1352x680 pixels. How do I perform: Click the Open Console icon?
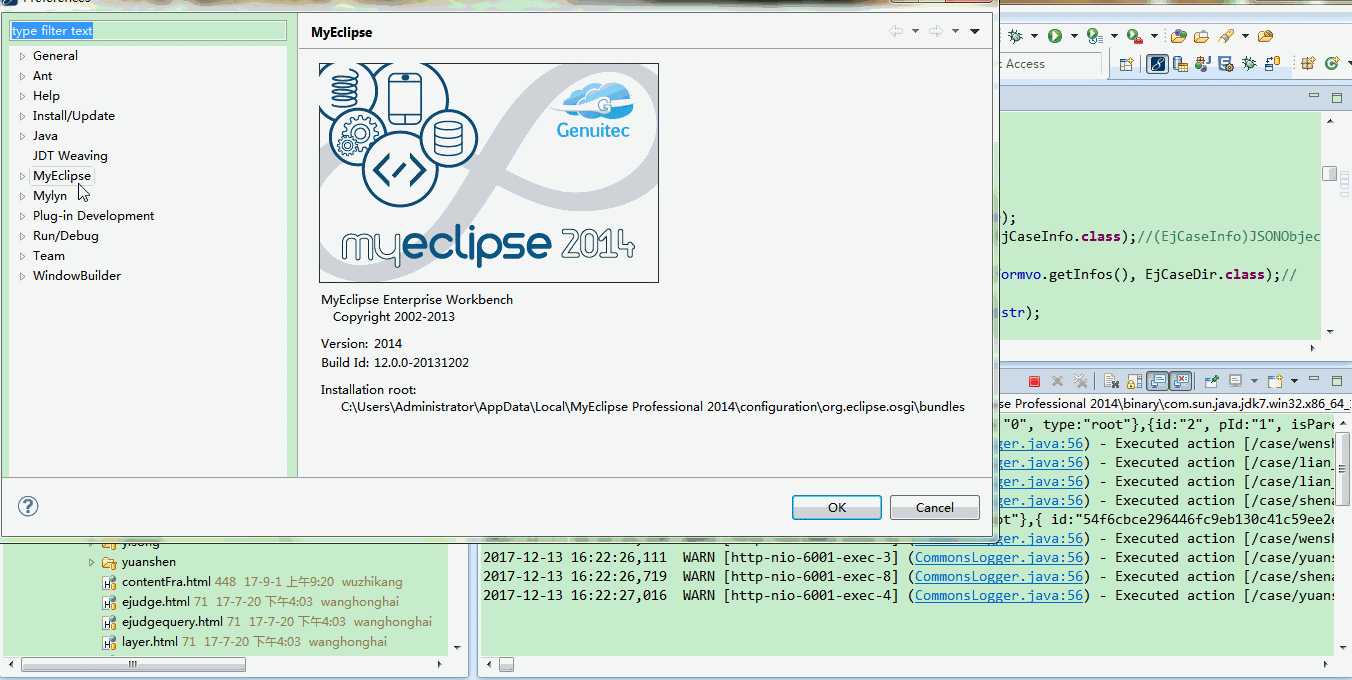[x=1275, y=381]
